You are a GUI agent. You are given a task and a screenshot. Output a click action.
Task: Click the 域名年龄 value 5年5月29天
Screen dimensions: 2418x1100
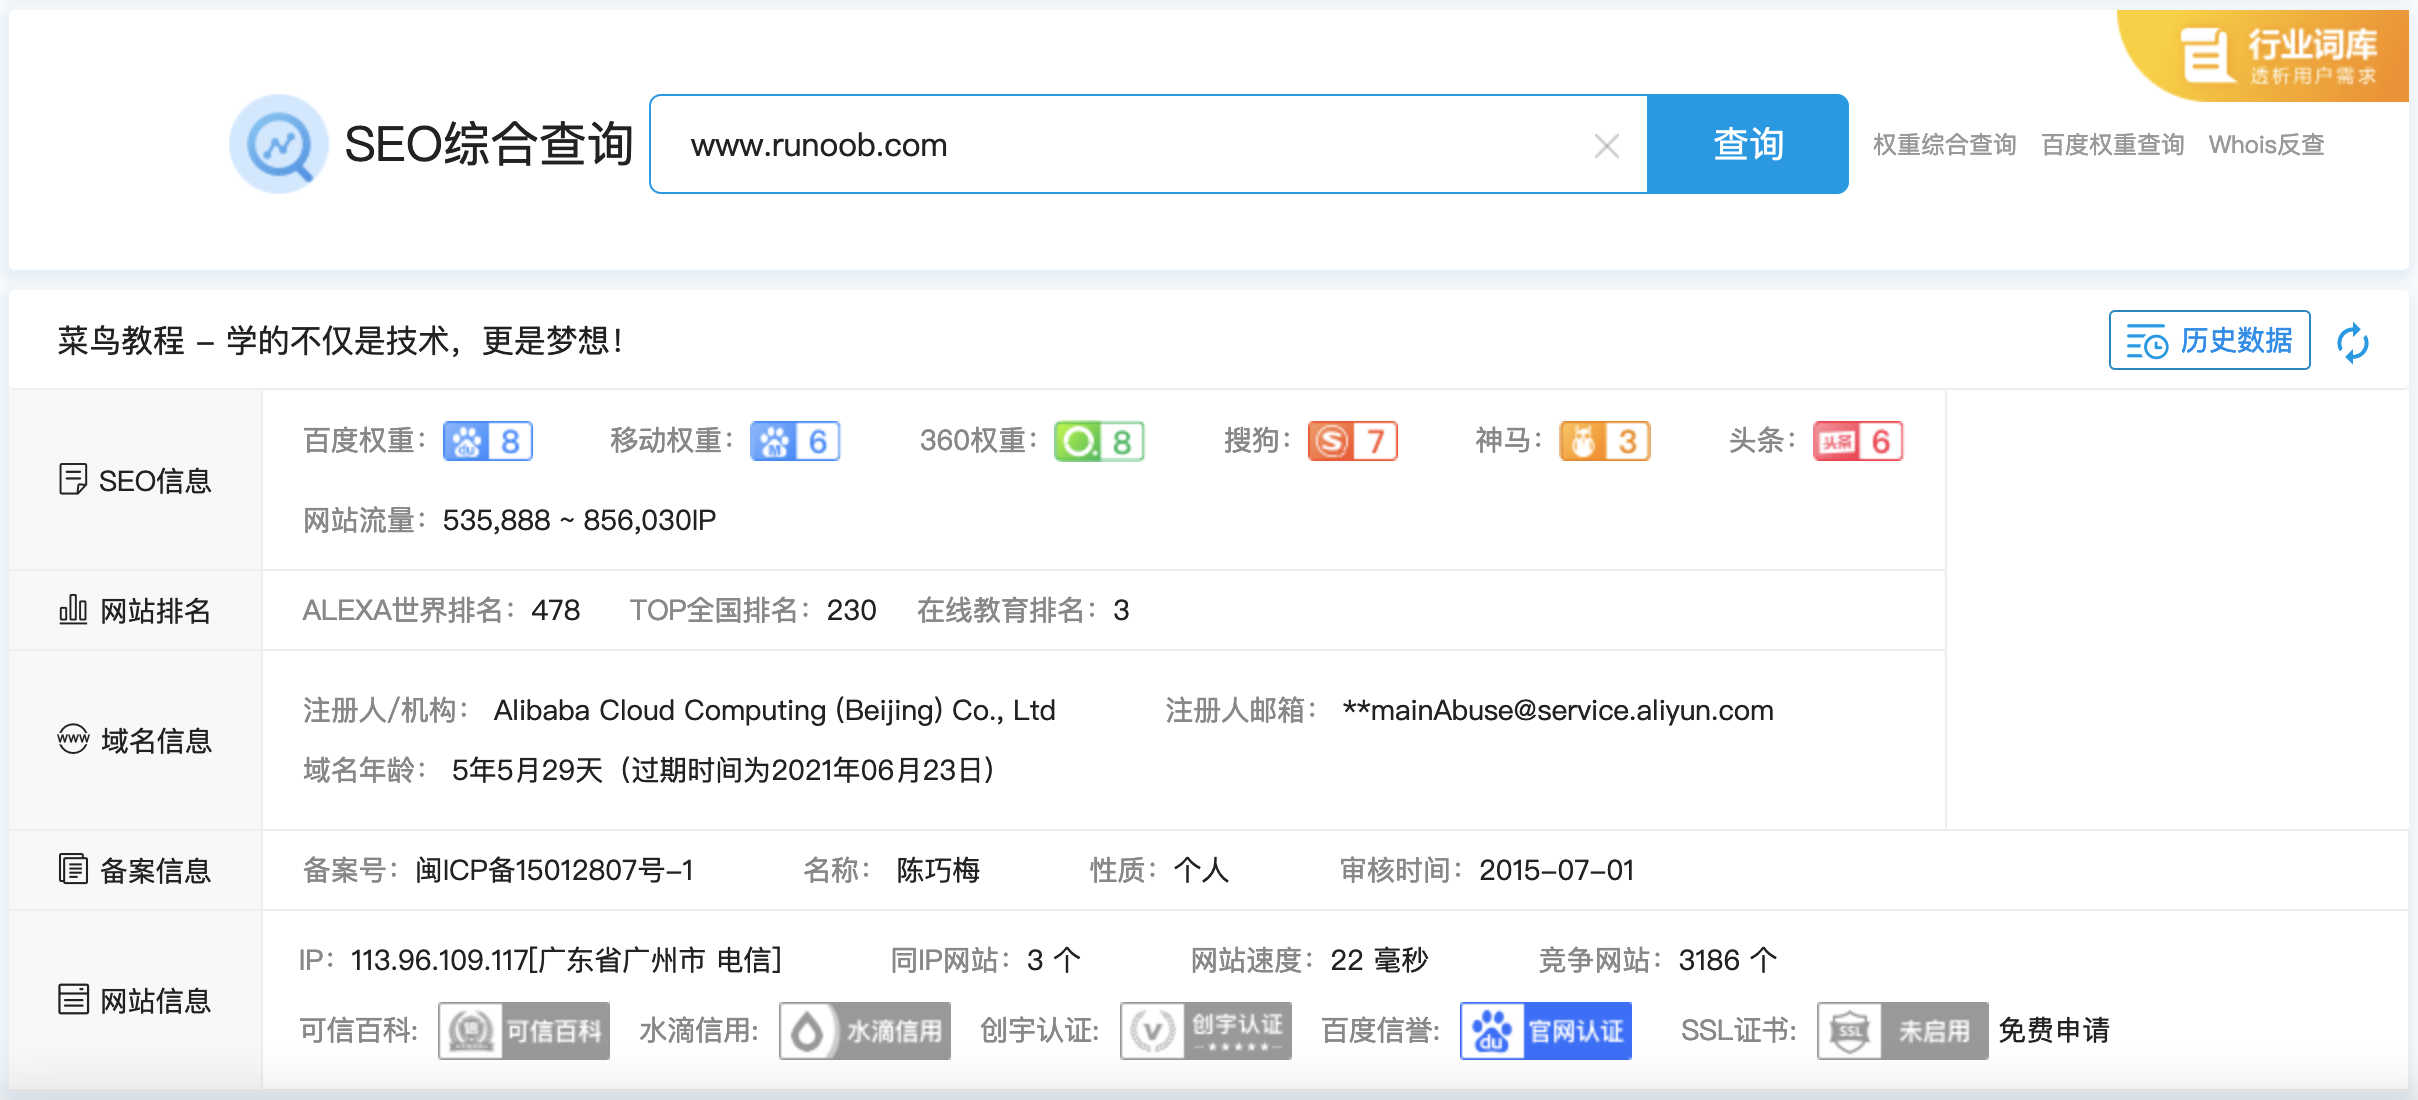[x=528, y=770]
